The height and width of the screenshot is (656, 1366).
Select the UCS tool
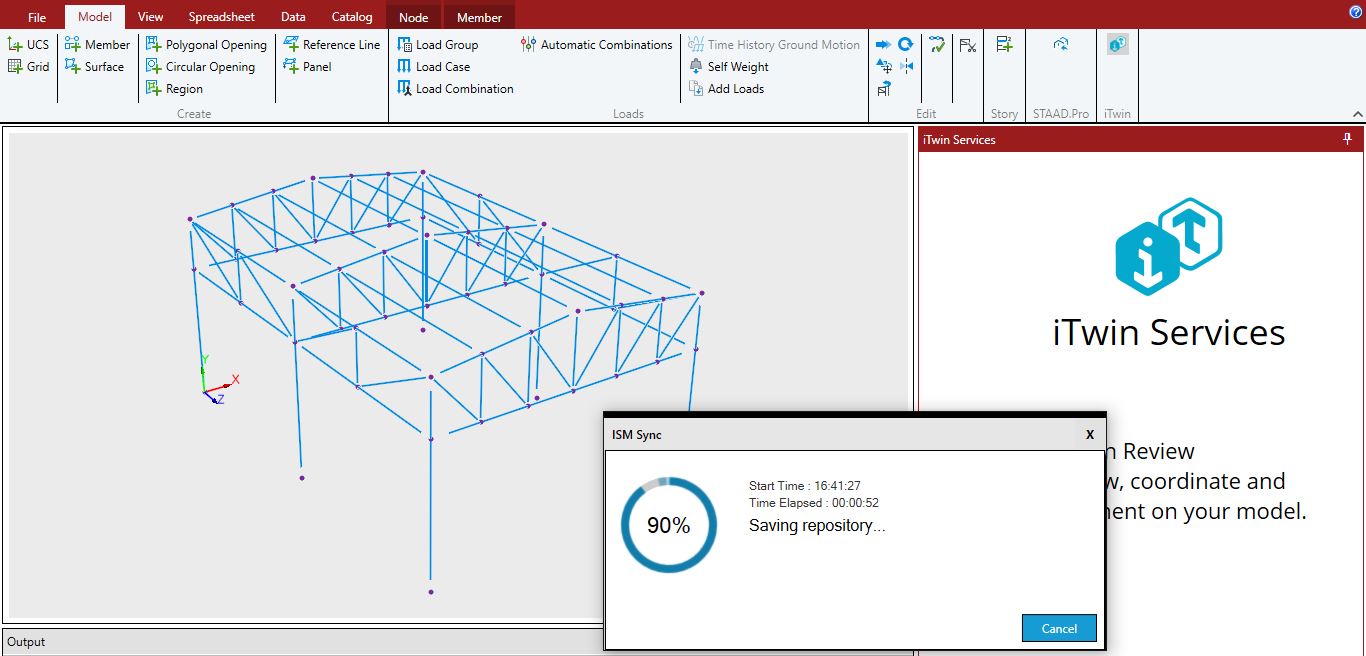27,45
